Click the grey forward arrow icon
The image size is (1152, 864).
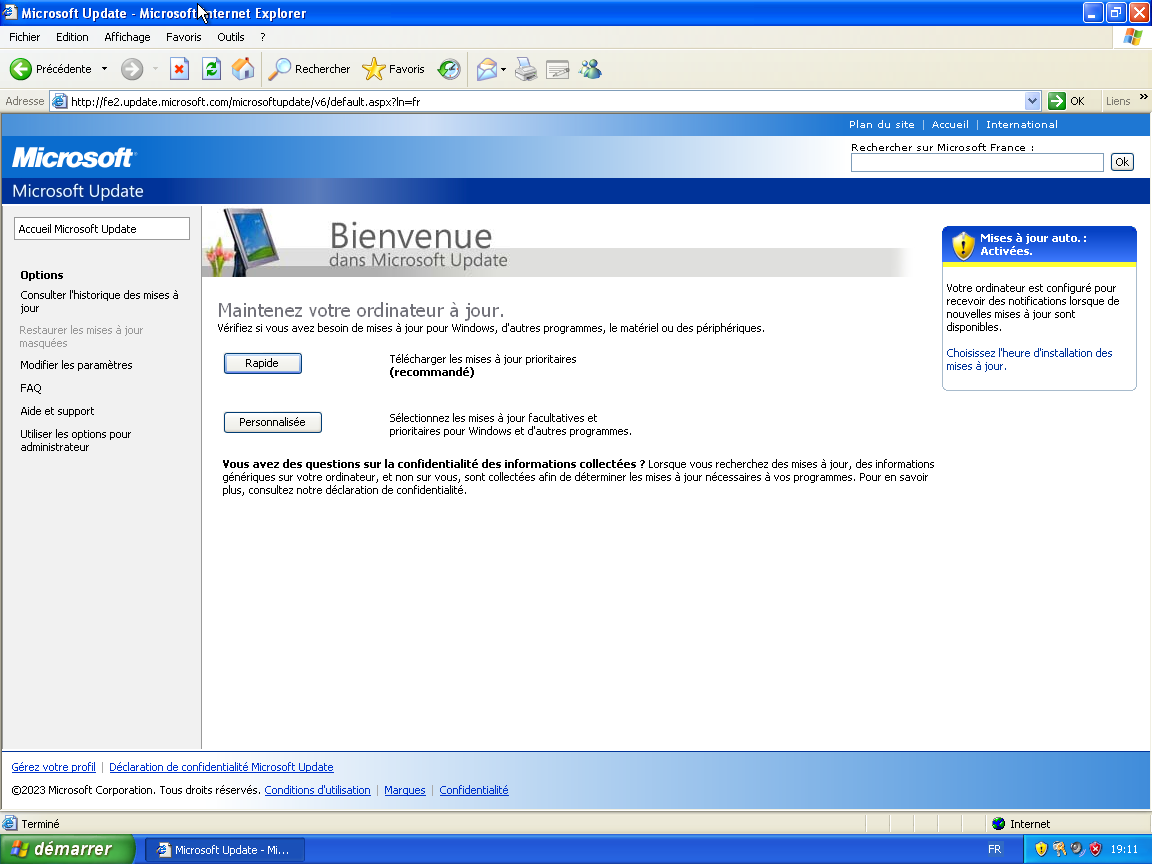pos(132,69)
